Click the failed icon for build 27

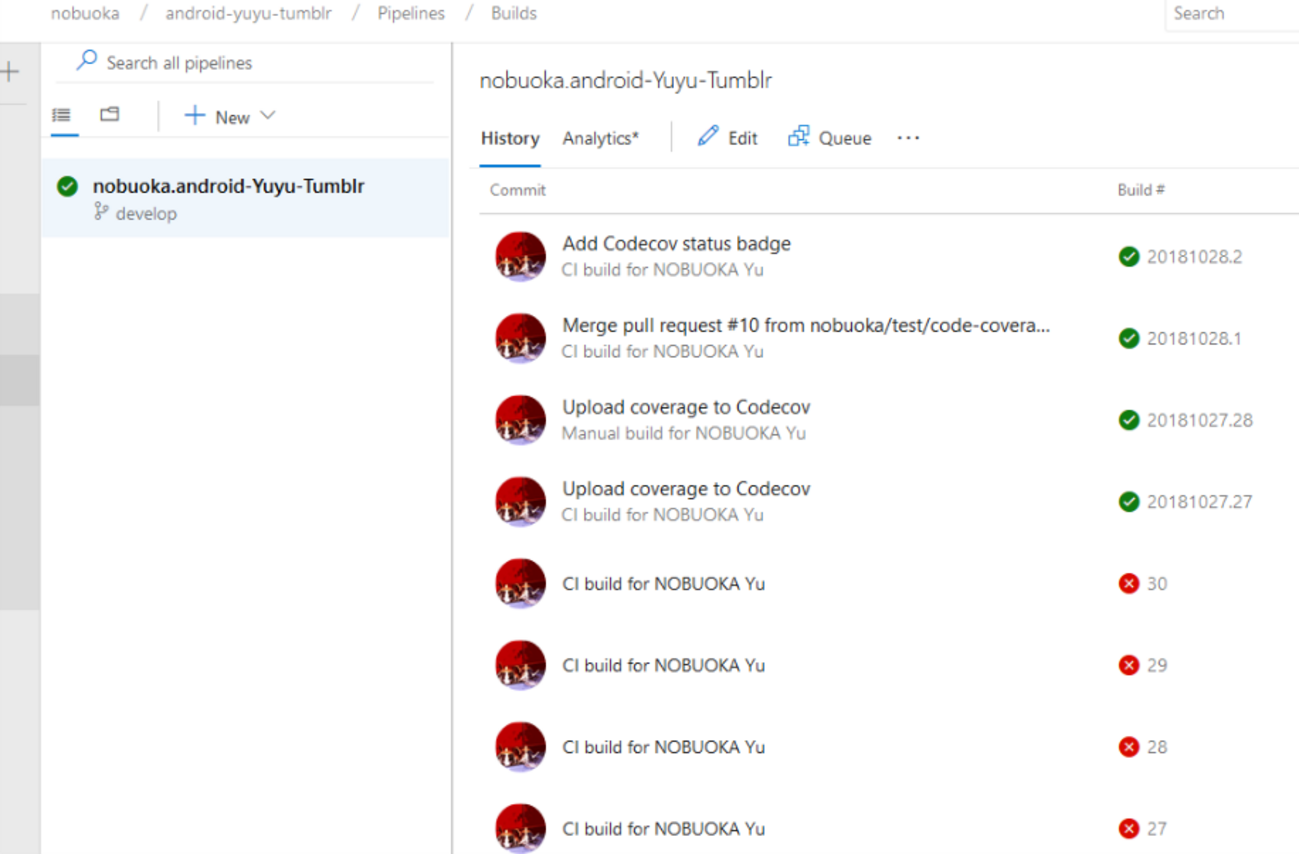[x=1129, y=828]
